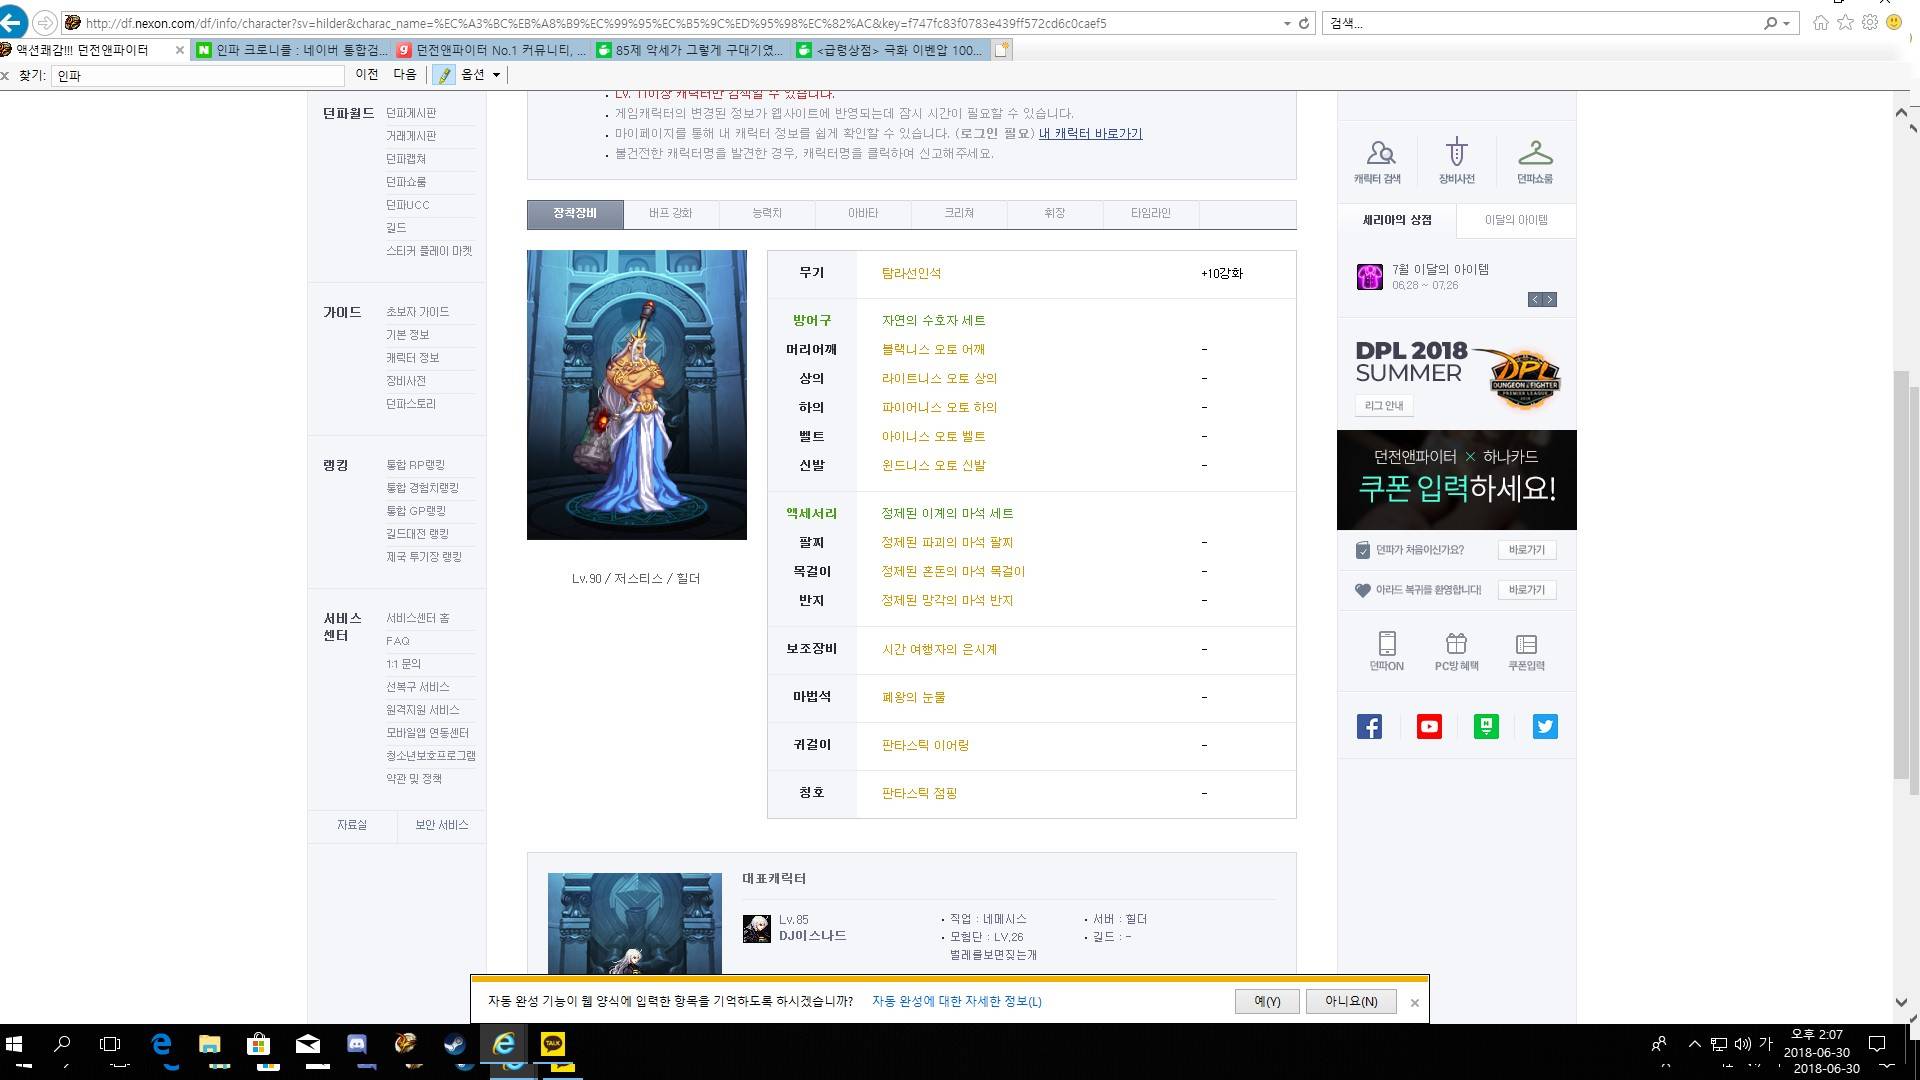Open the find bar 옵션 dropdown
This screenshot has width=1920, height=1080.
click(481, 75)
